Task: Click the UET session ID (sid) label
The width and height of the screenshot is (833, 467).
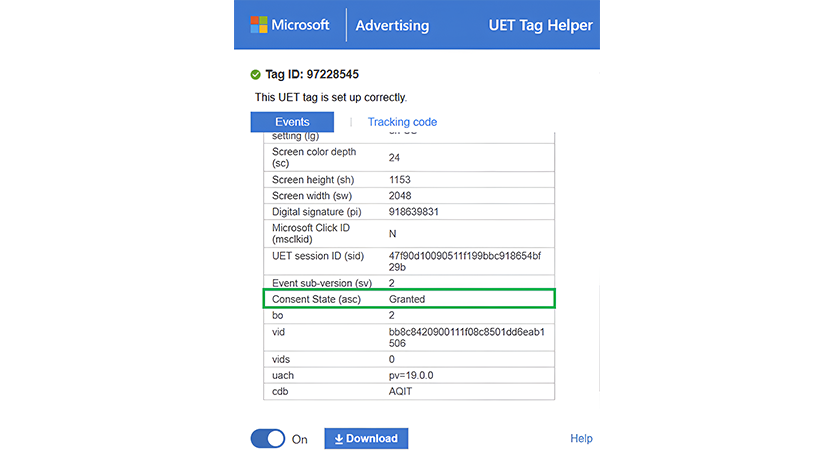Action: point(318,256)
